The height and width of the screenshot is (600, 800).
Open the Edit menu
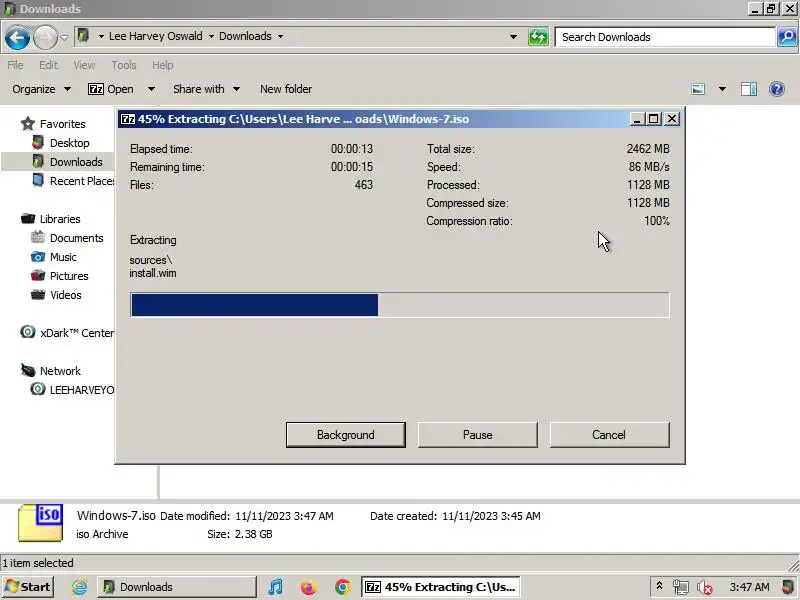(x=48, y=65)
